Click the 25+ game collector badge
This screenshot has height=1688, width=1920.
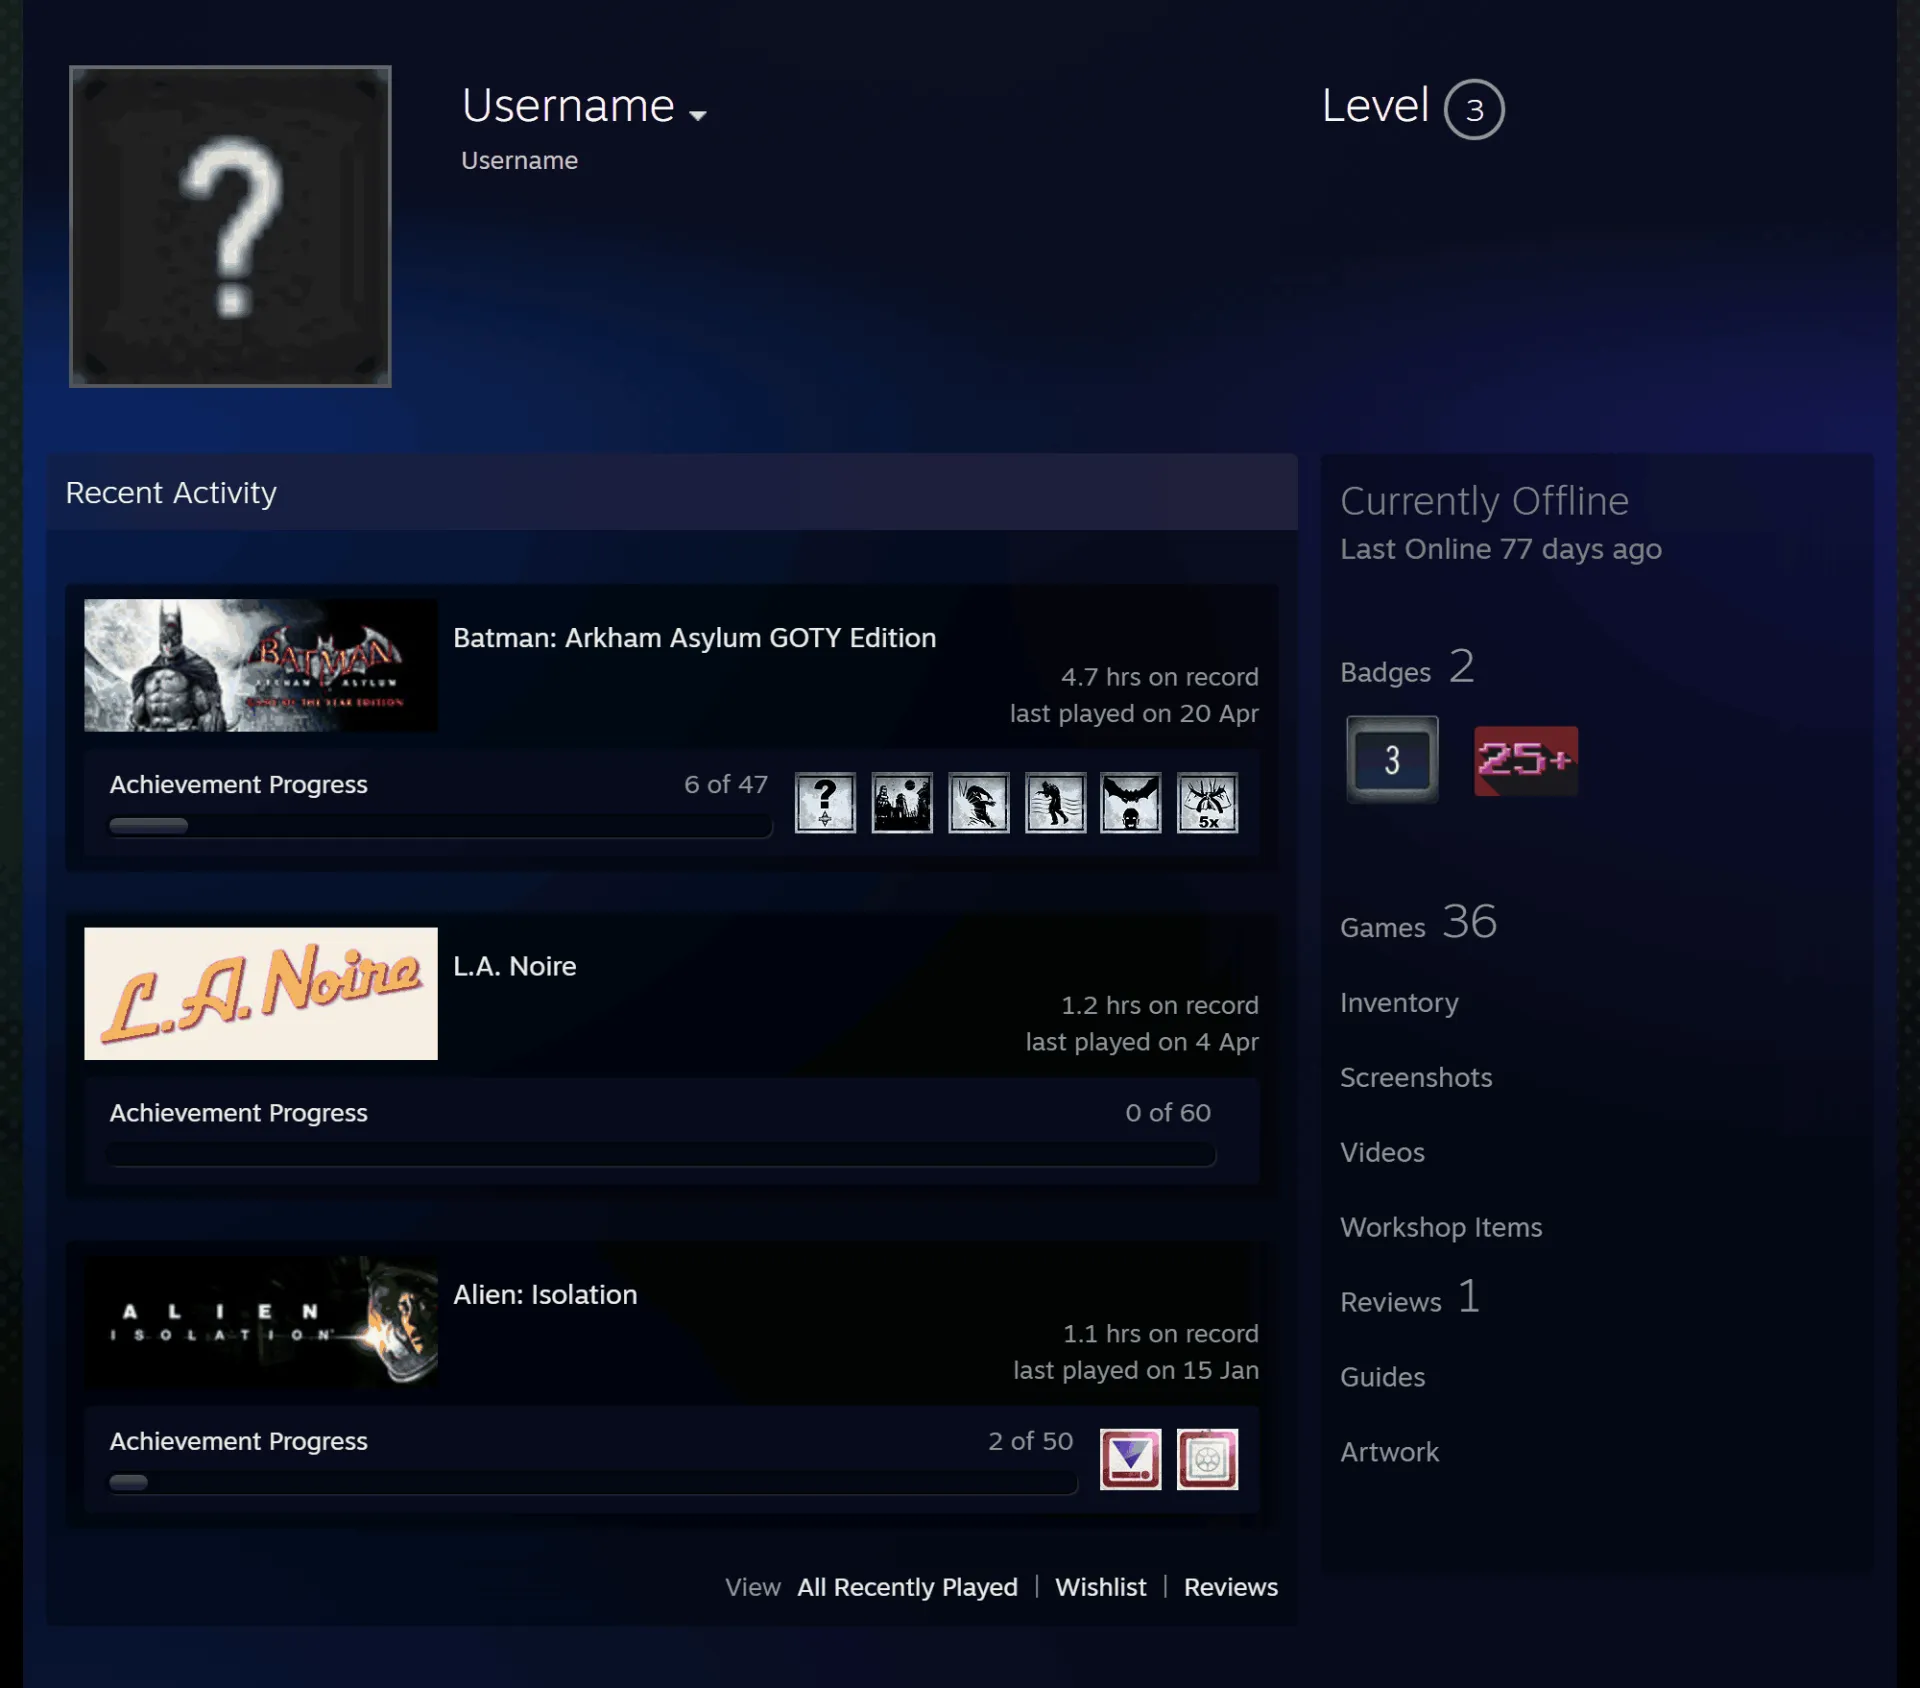pos(1526,760)
